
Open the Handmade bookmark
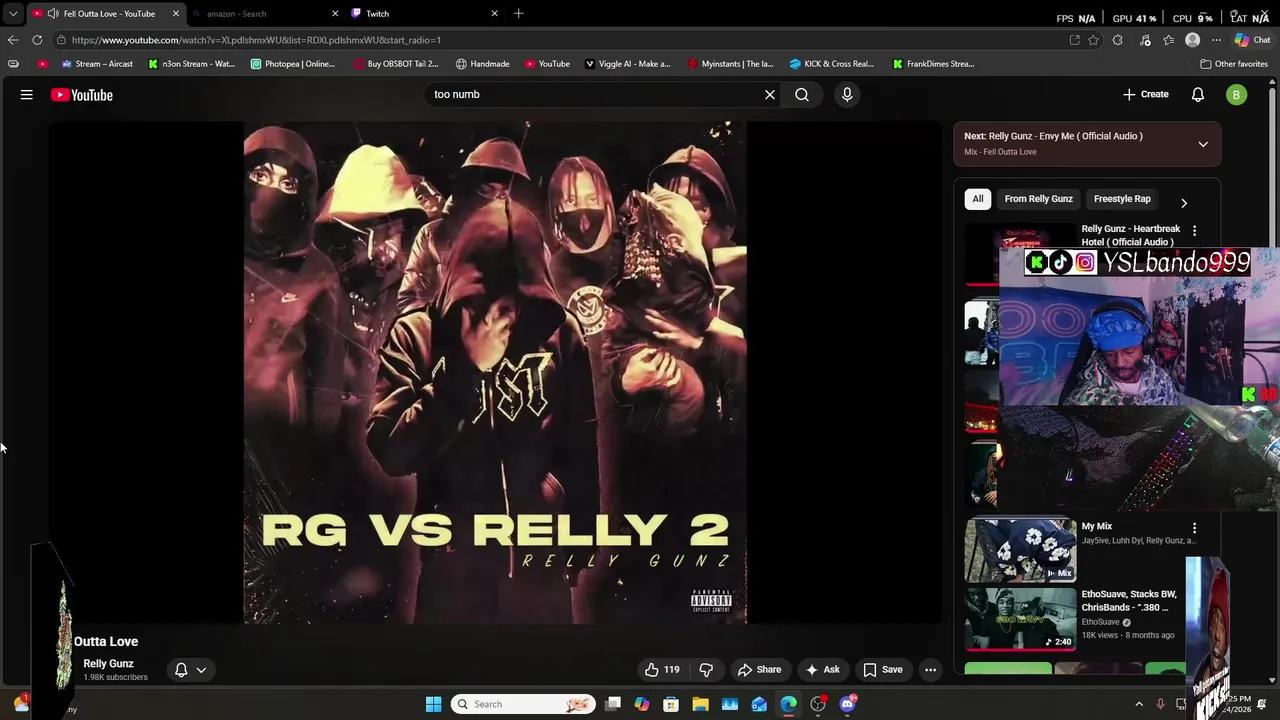482,64
